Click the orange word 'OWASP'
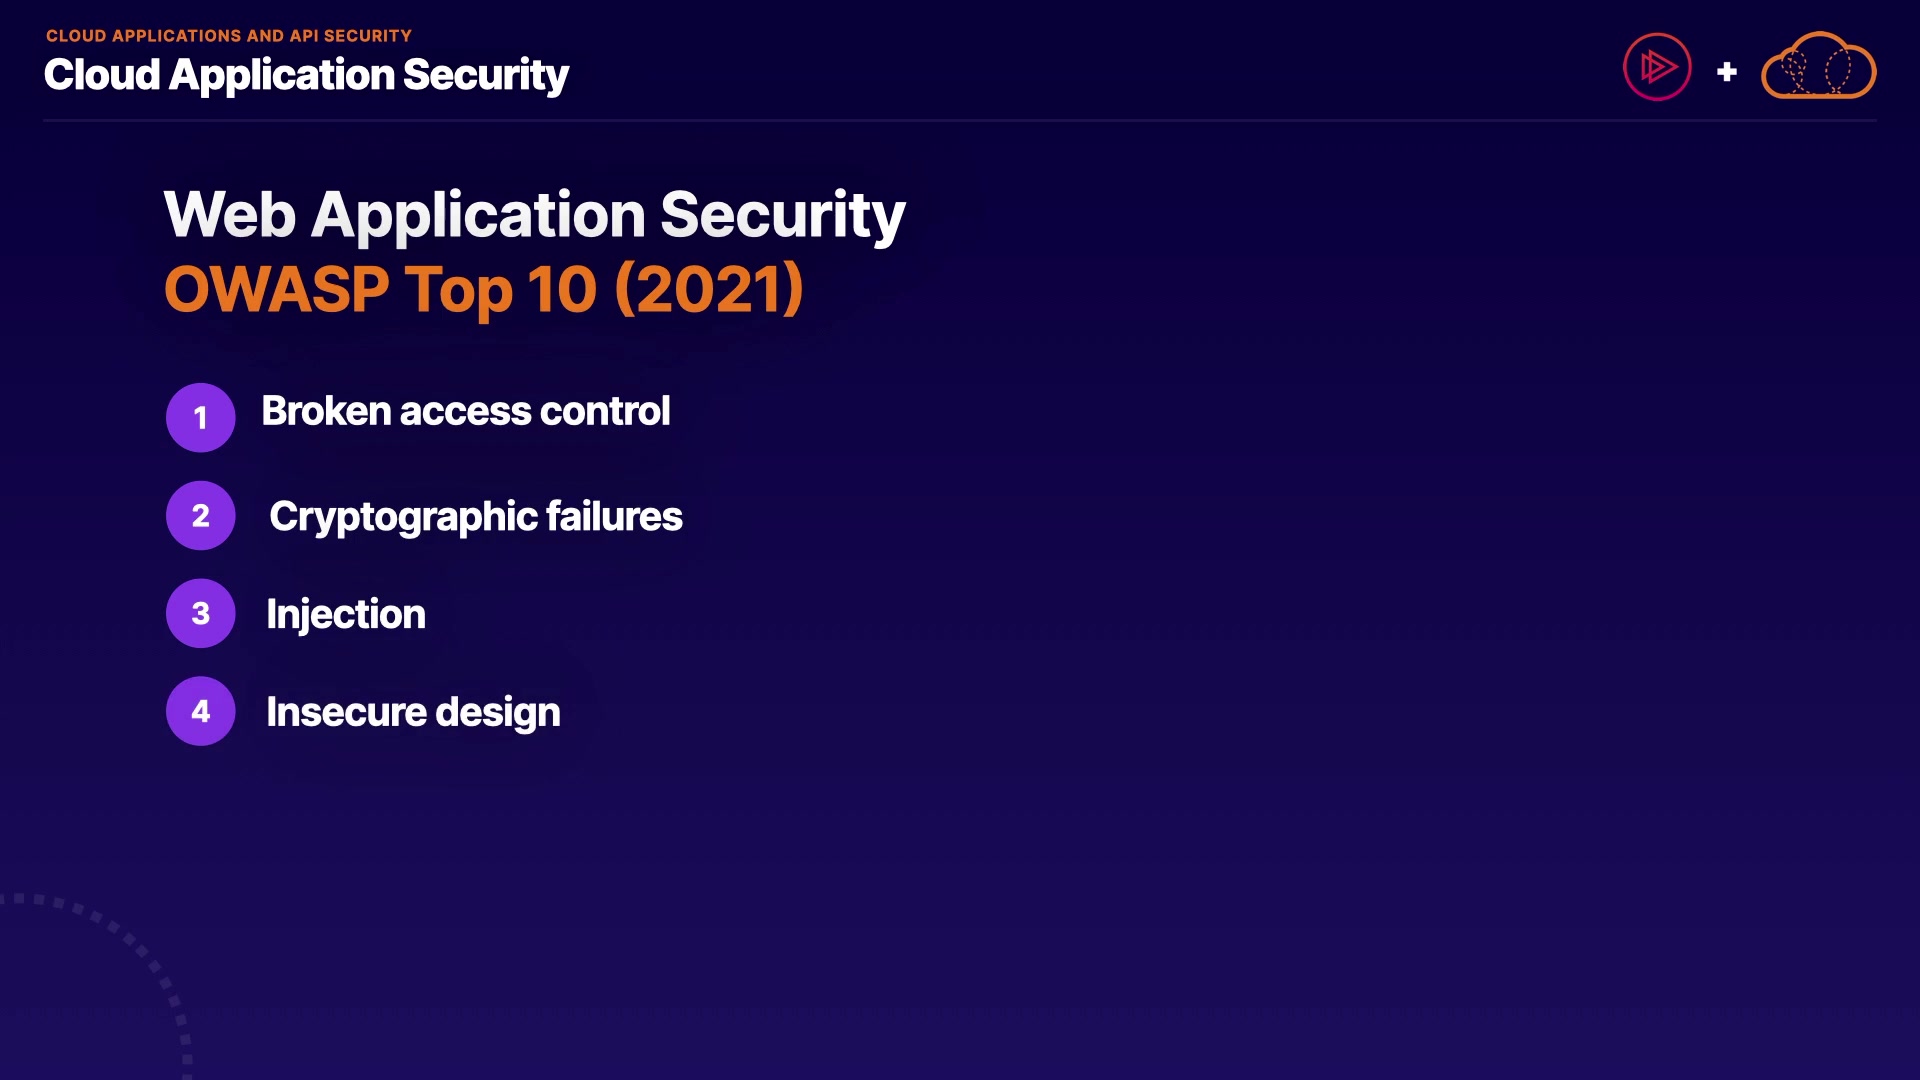This screenshot has width=1920, height=1080. click(276, 289)
